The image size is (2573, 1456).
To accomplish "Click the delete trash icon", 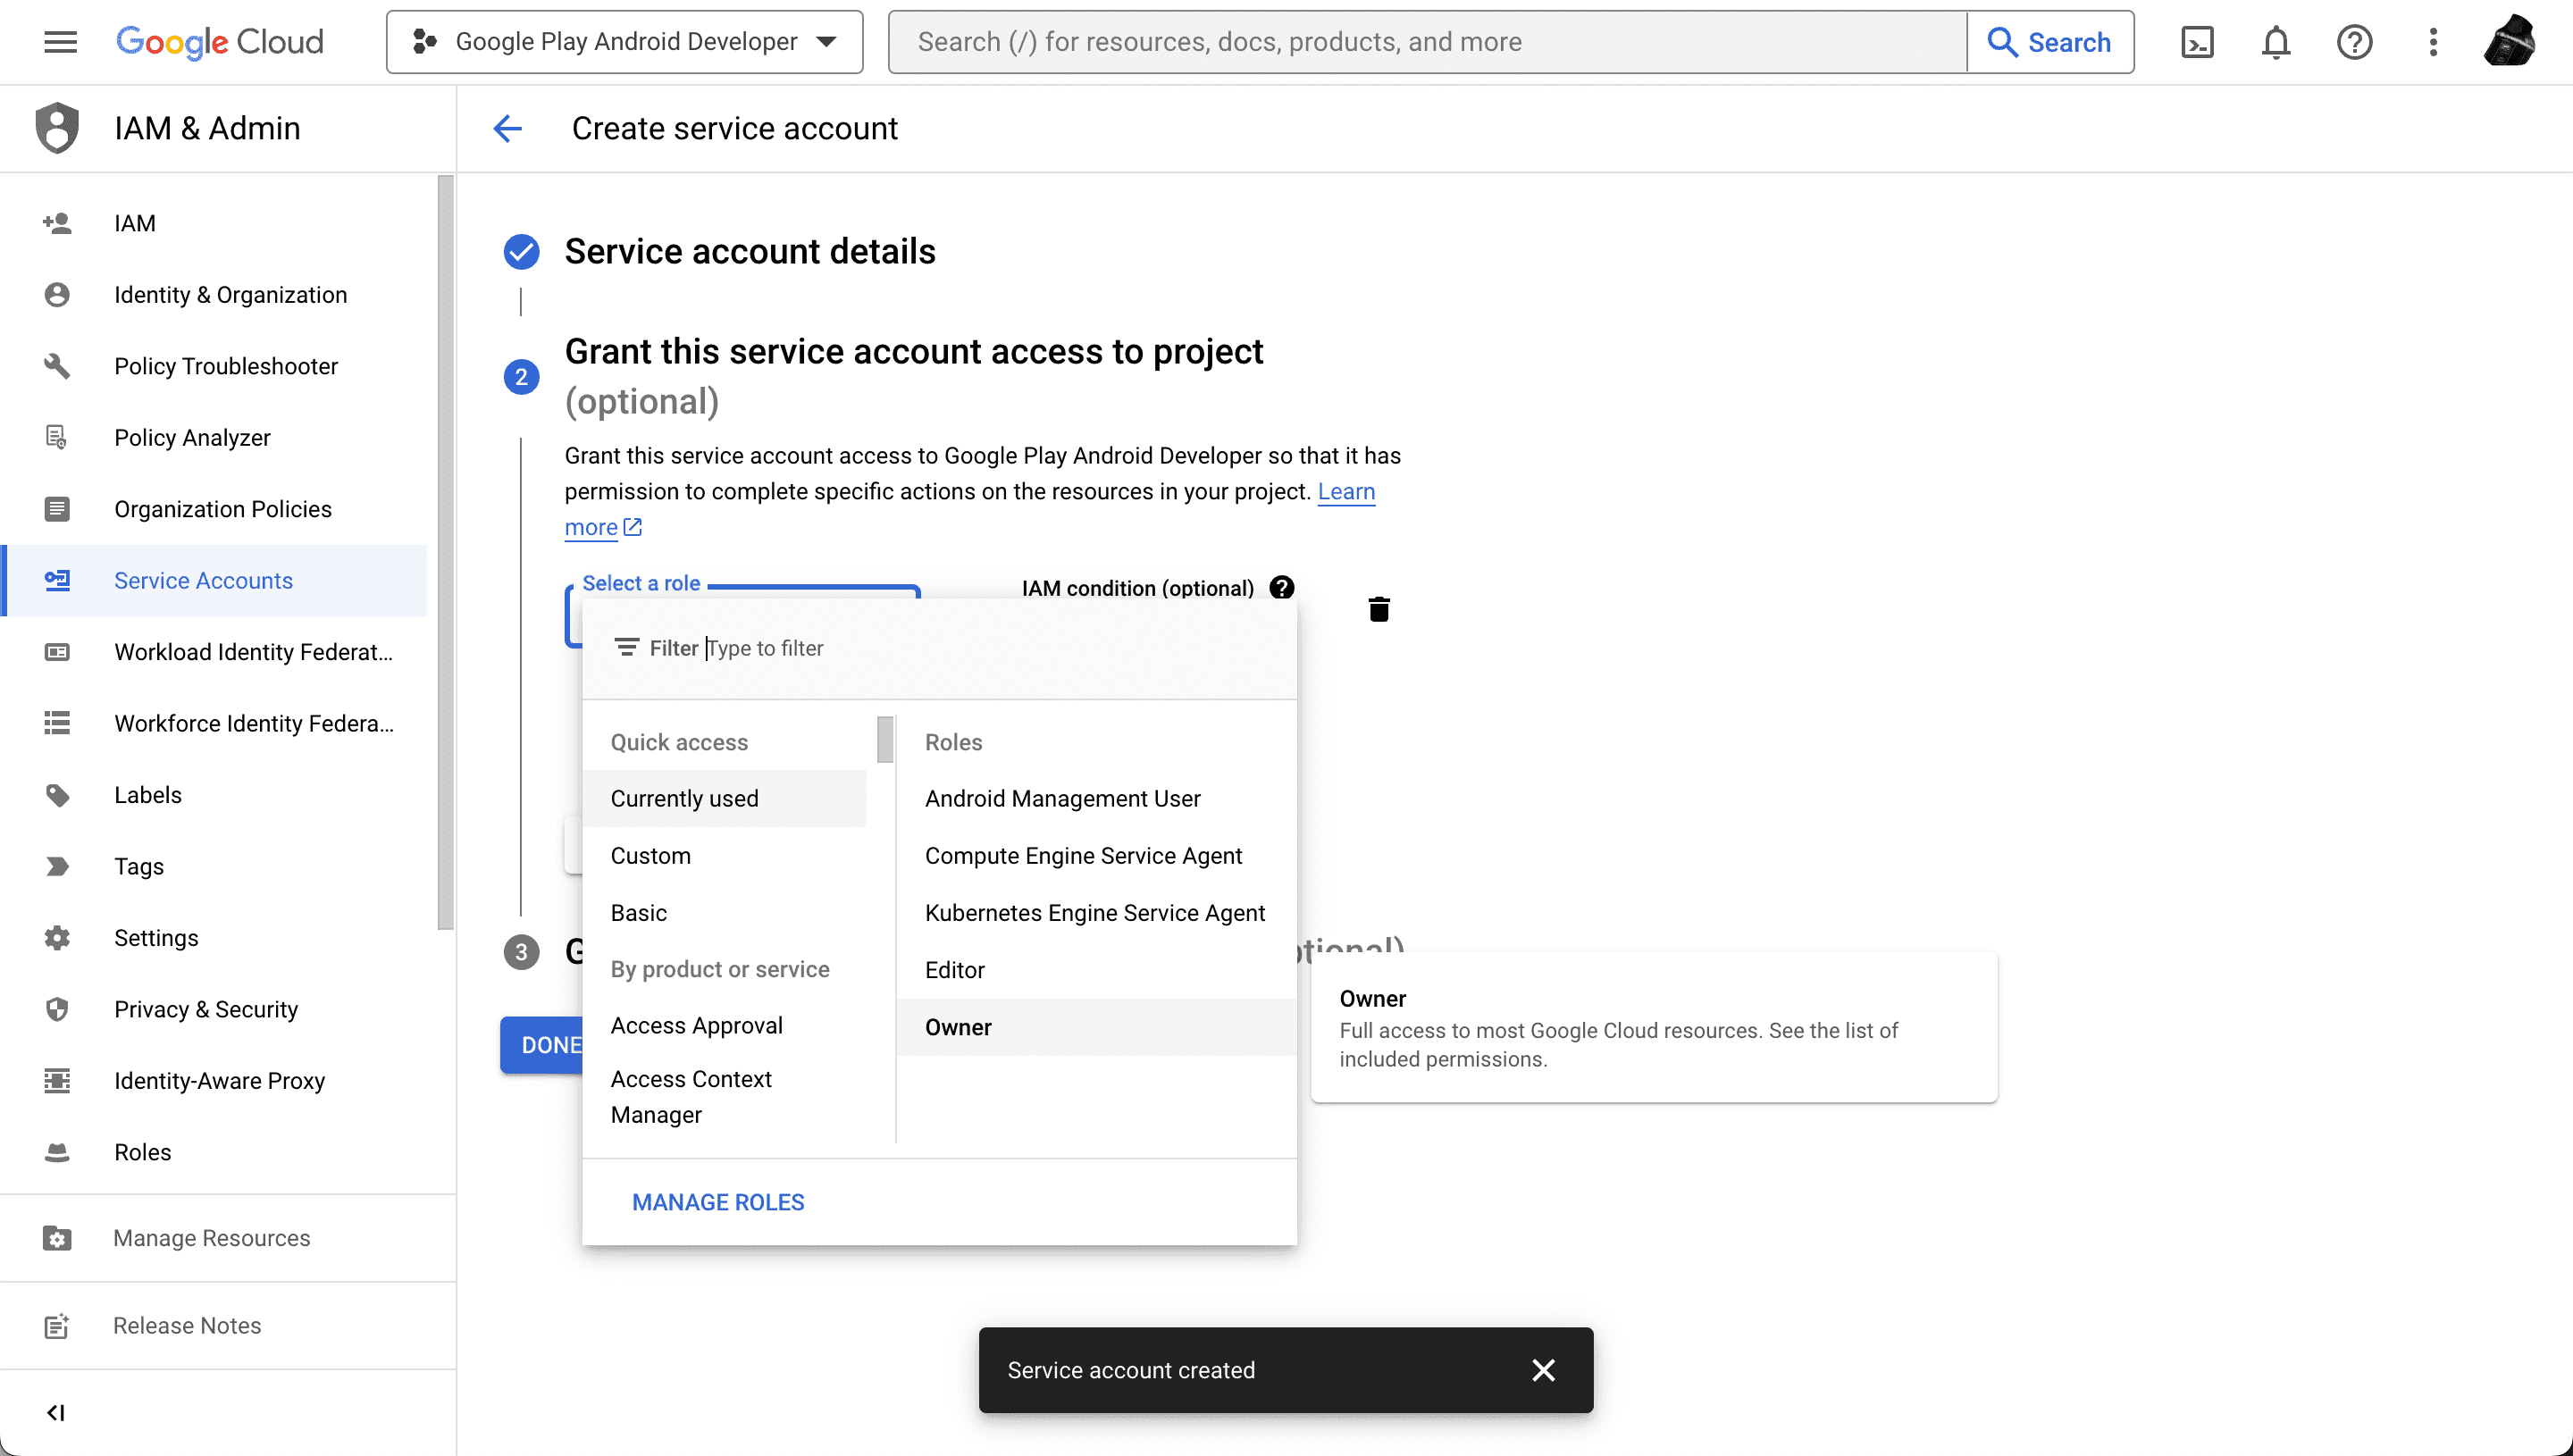I will (1377, 607).
